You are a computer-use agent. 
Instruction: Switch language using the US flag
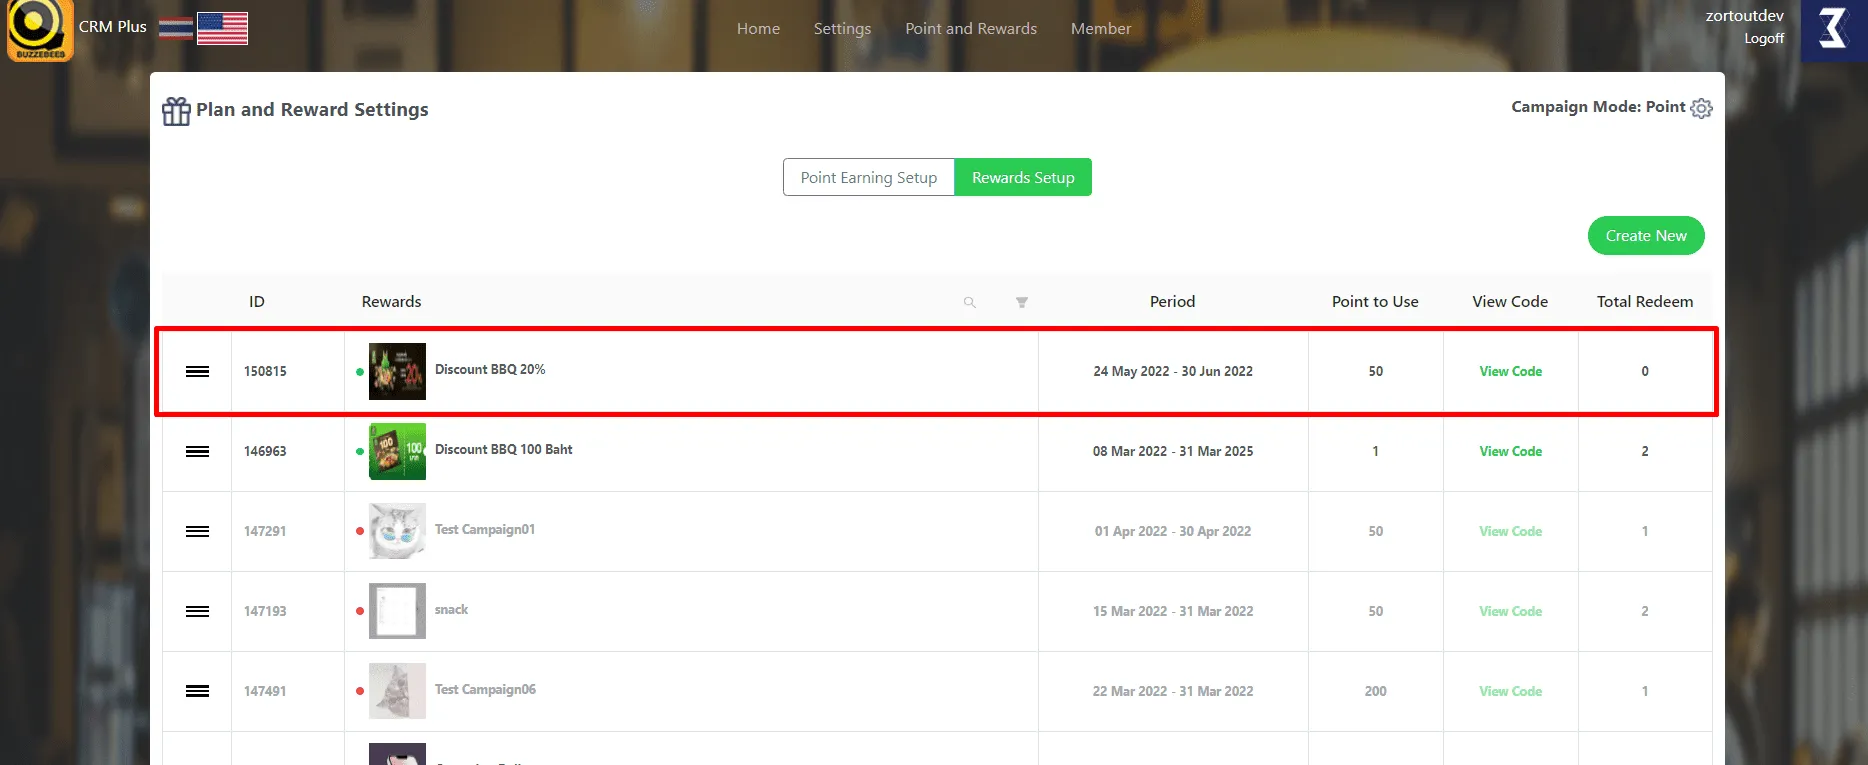point(222,28)
